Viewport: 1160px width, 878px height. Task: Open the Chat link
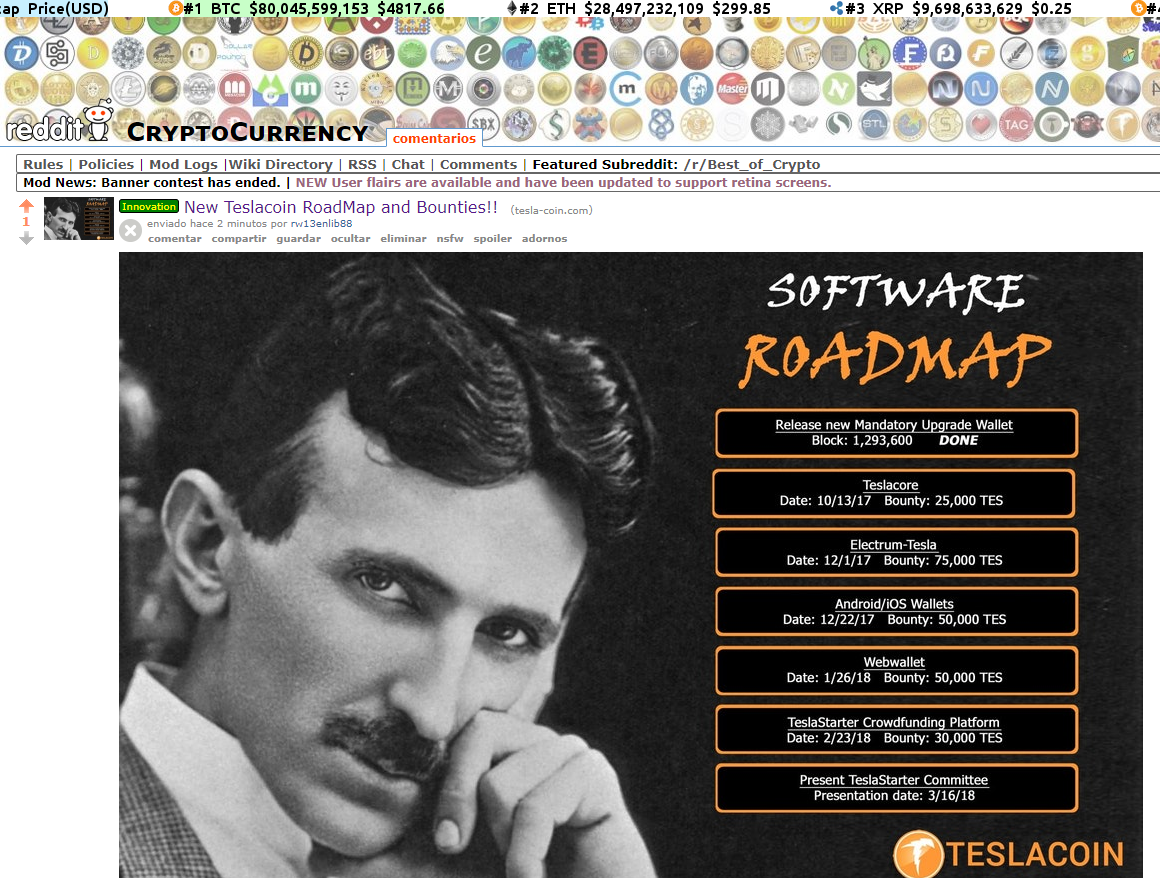tap(408, 164)
